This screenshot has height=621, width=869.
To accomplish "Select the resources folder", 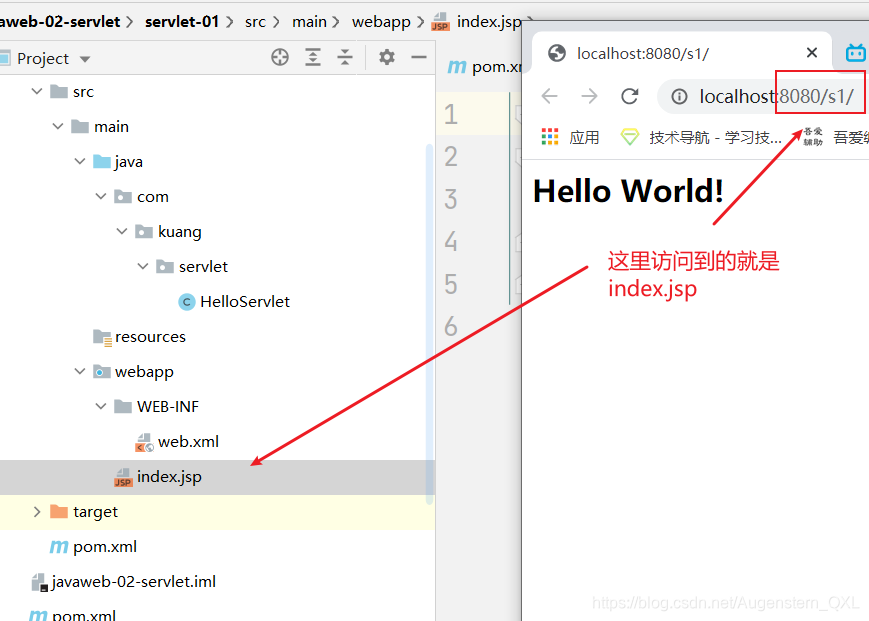I will 139,337.
